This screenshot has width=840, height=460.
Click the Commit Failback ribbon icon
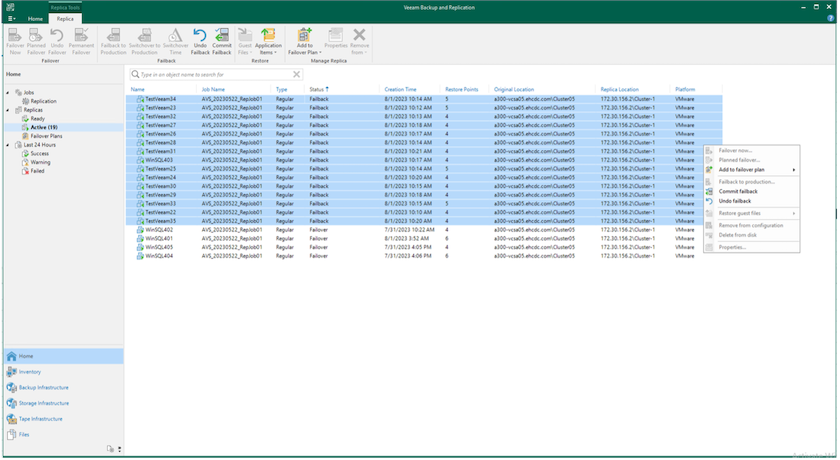coord(222,41)
